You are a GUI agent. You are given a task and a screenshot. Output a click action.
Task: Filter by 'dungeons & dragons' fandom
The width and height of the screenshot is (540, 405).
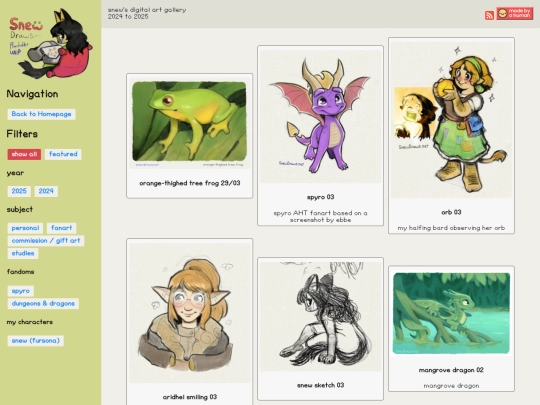(43, 304)
